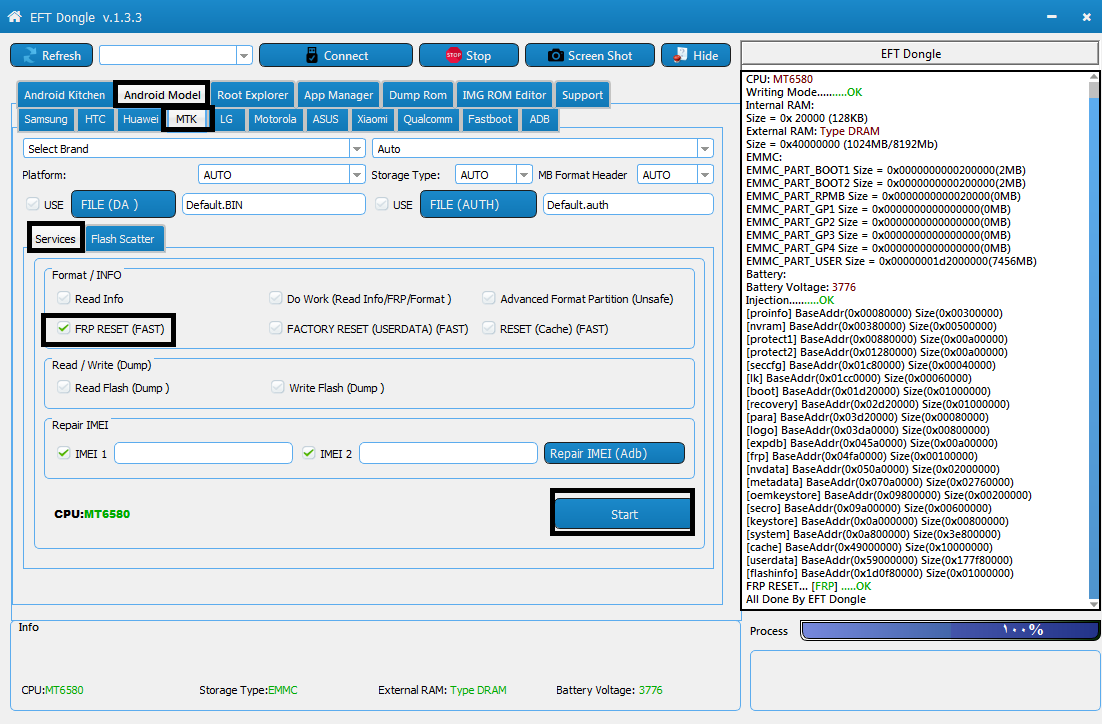Click the FILE (DA) button
Image resolution: width=1102 pixels, height=724 pixels.
click(x=123, y=204)
